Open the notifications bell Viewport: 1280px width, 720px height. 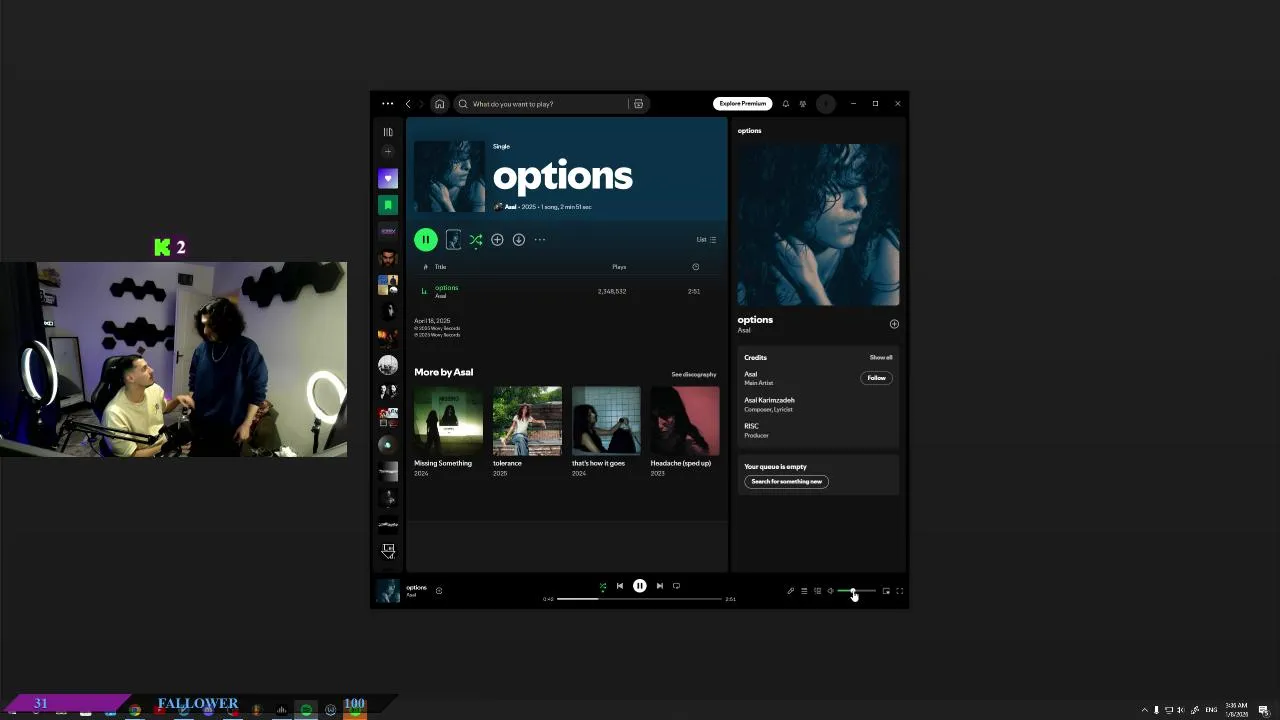click(x=786, y=104)
